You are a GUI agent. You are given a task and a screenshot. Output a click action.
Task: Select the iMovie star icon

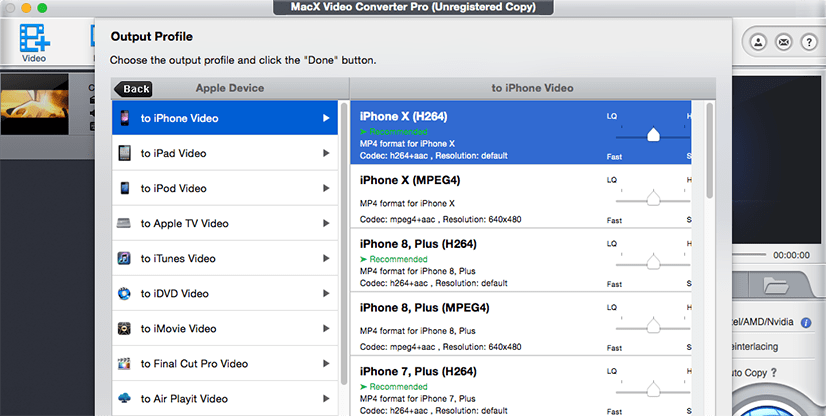(124, 329)
